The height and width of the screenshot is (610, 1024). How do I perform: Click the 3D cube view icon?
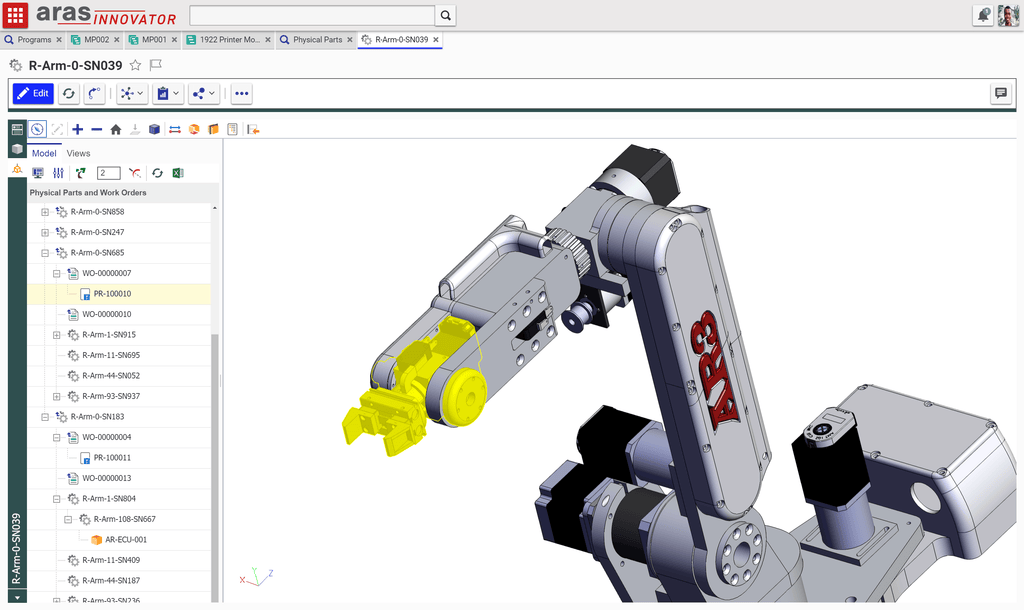pyautogui.click(x=154, y=129)
